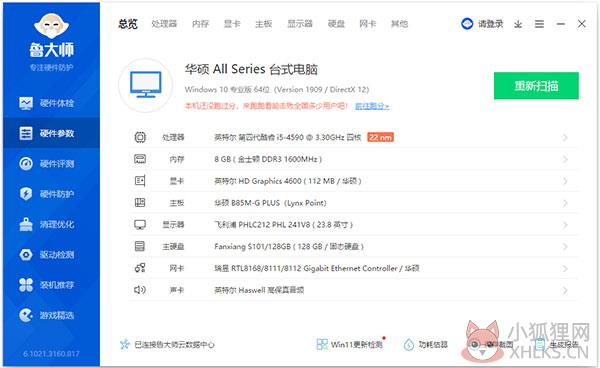Click the 主硬盘 disk row icon
The width and height of the screenshot is (600, 368).
140,246
